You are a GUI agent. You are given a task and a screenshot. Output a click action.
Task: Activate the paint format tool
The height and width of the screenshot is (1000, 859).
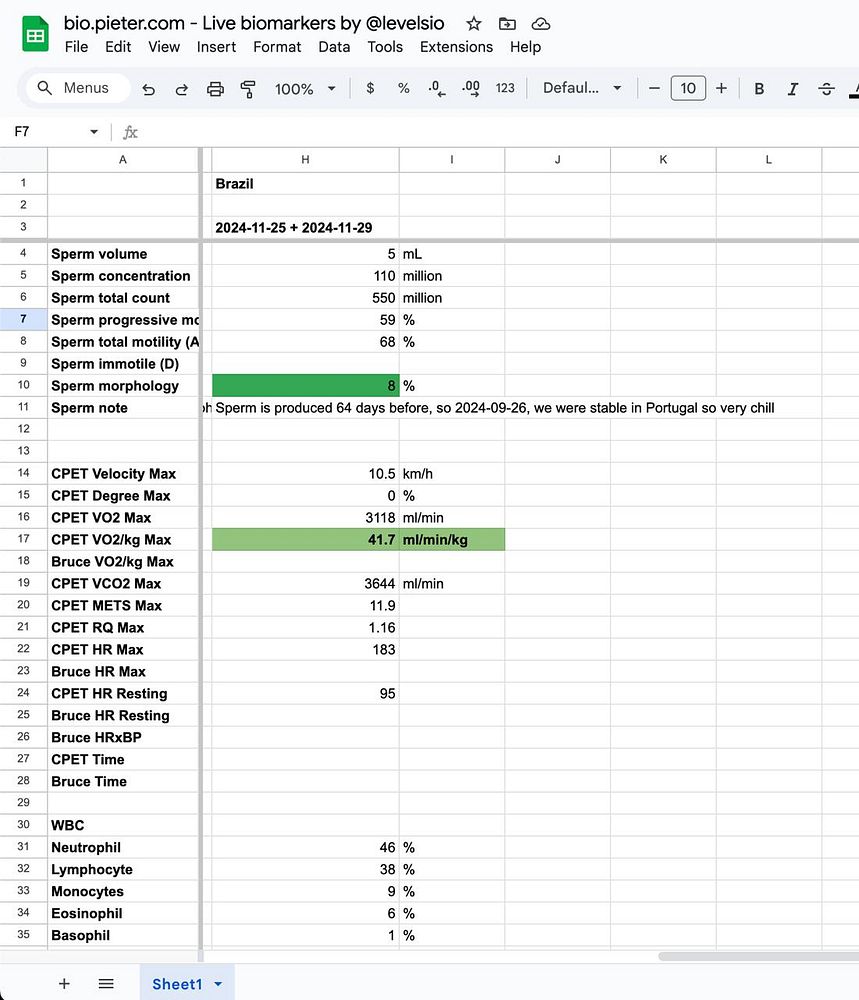(248, 89)
